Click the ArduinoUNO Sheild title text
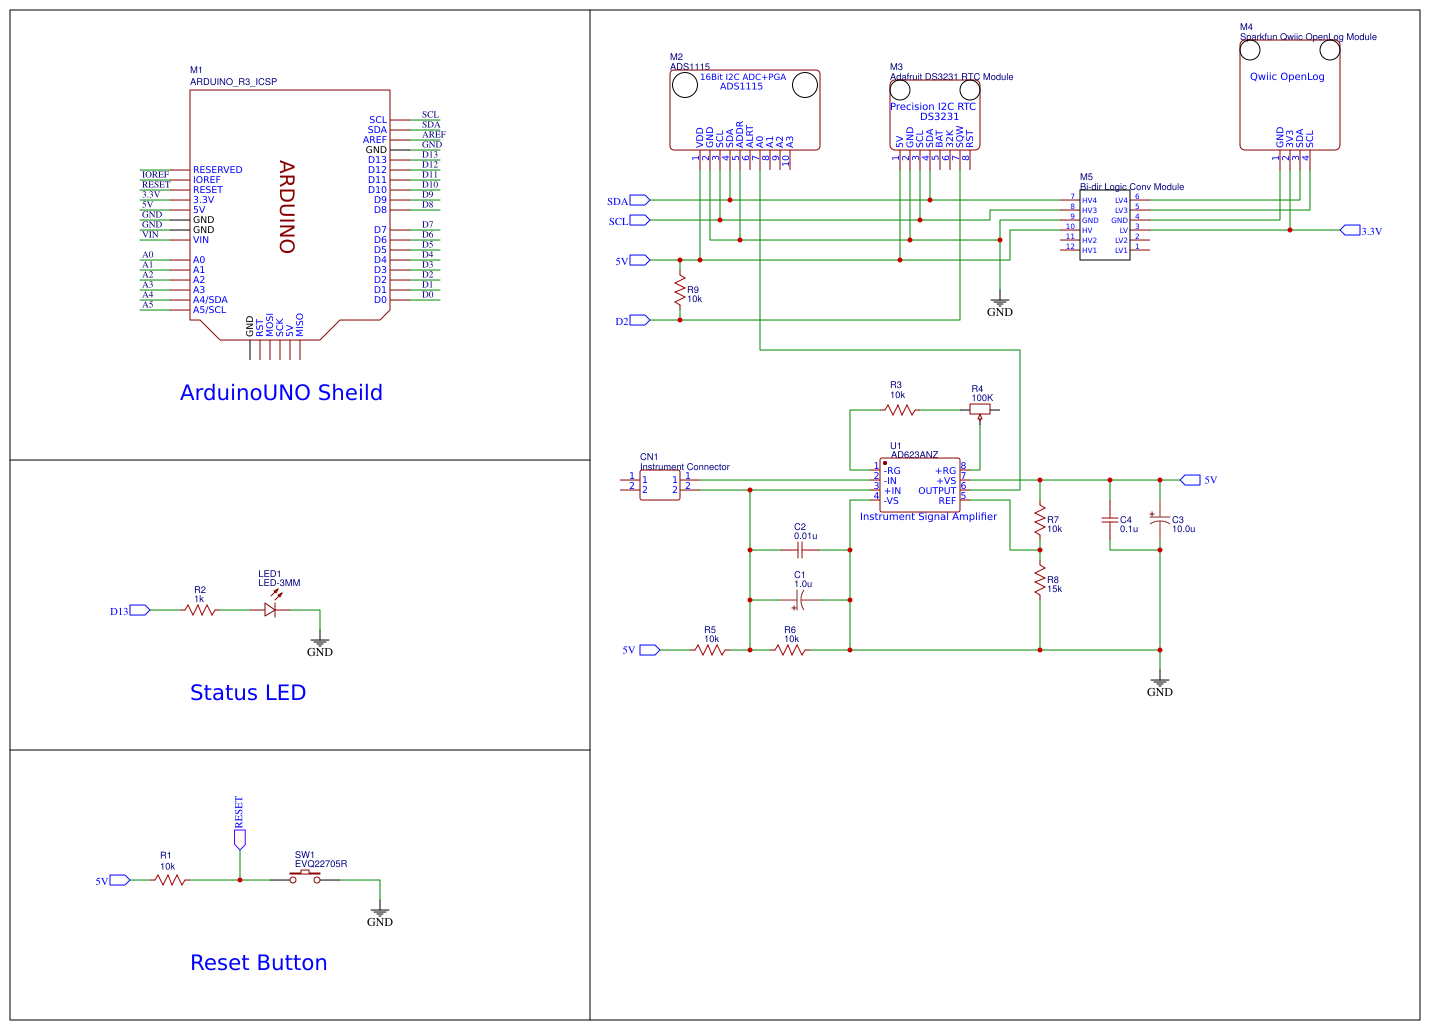The width and height of the screenshot is (1430, 1030). coord(282,392)
